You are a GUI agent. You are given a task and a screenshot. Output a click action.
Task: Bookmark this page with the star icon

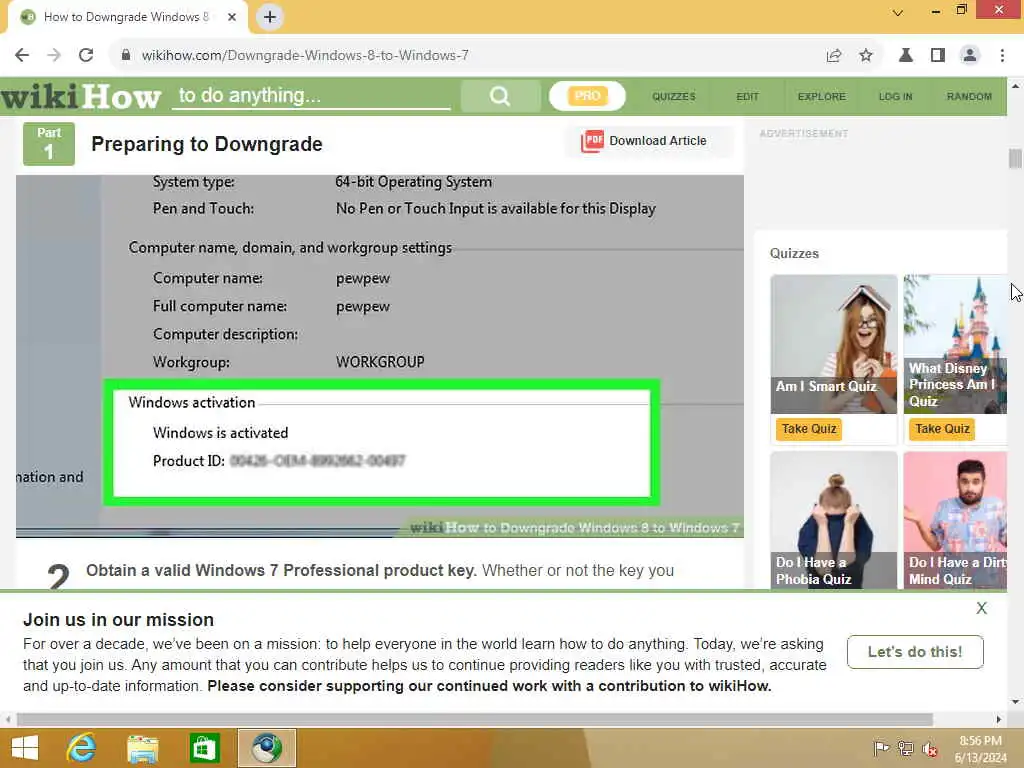(x=866, y=56)
